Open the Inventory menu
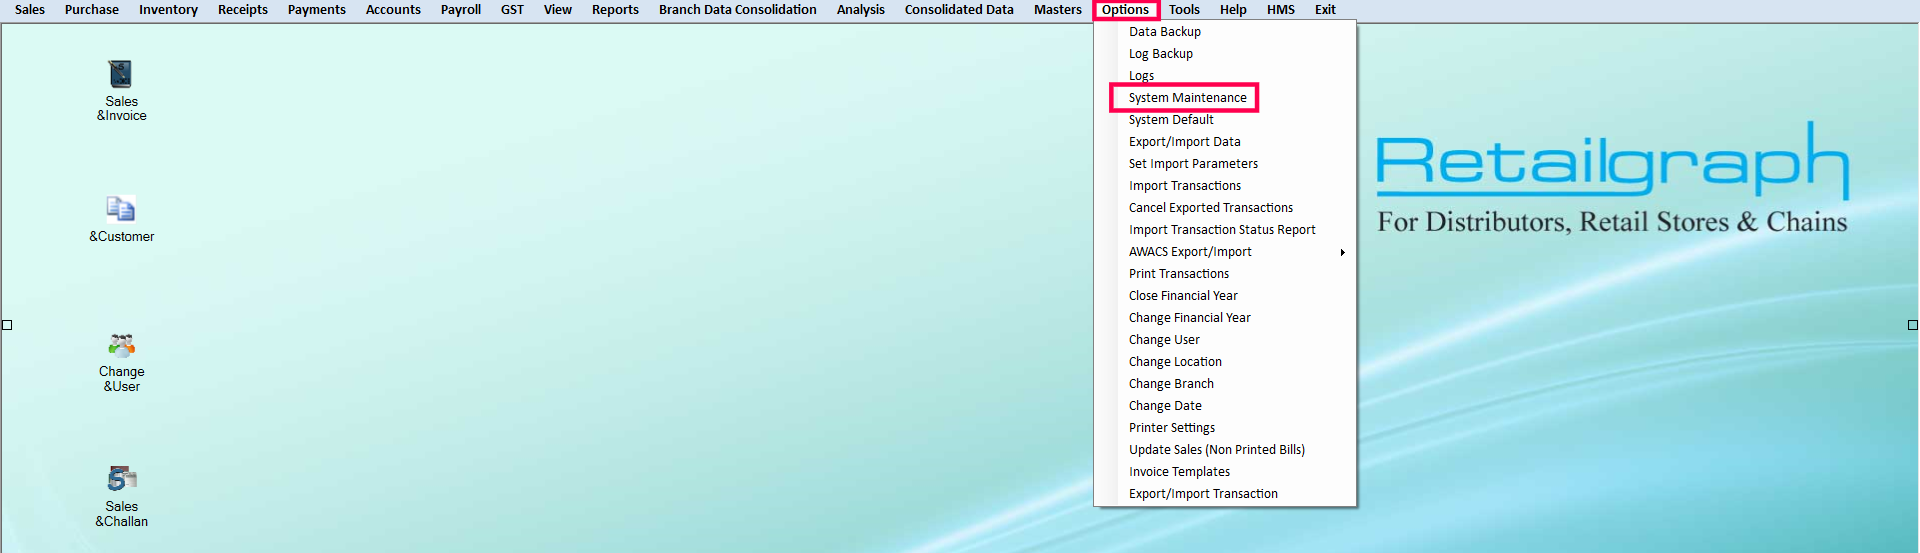1920x553 pixels. pos(168,10)
